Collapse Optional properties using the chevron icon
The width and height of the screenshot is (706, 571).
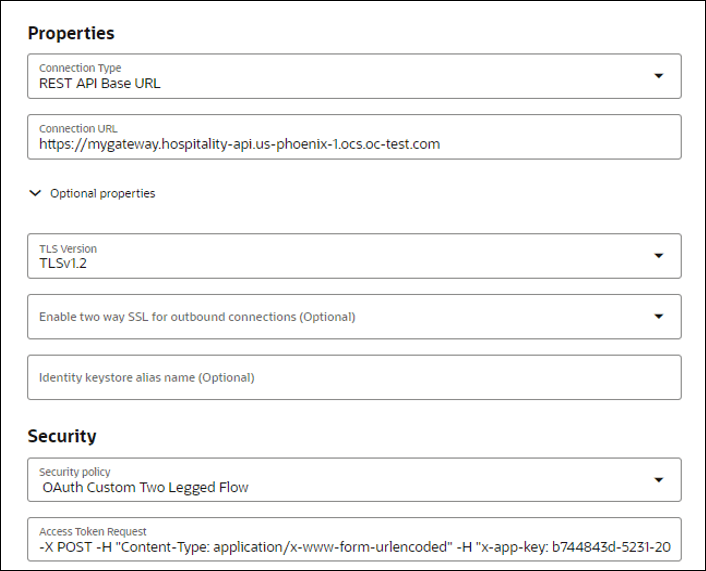click(35, 193)
